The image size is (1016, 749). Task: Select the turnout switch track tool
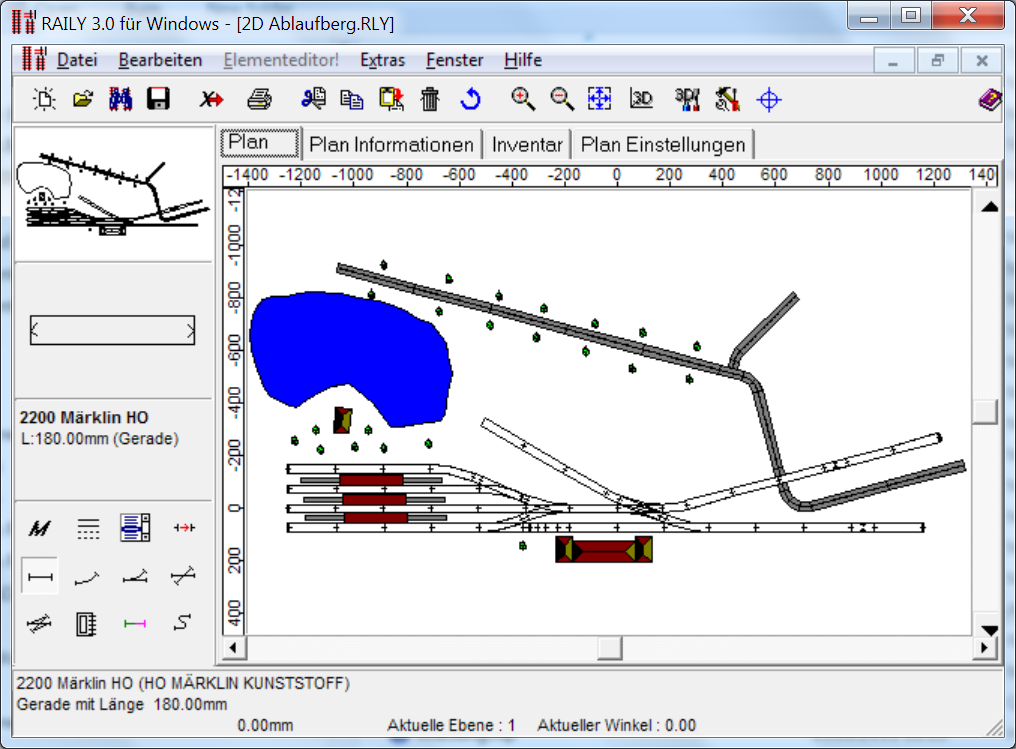(x=135, y=577)
